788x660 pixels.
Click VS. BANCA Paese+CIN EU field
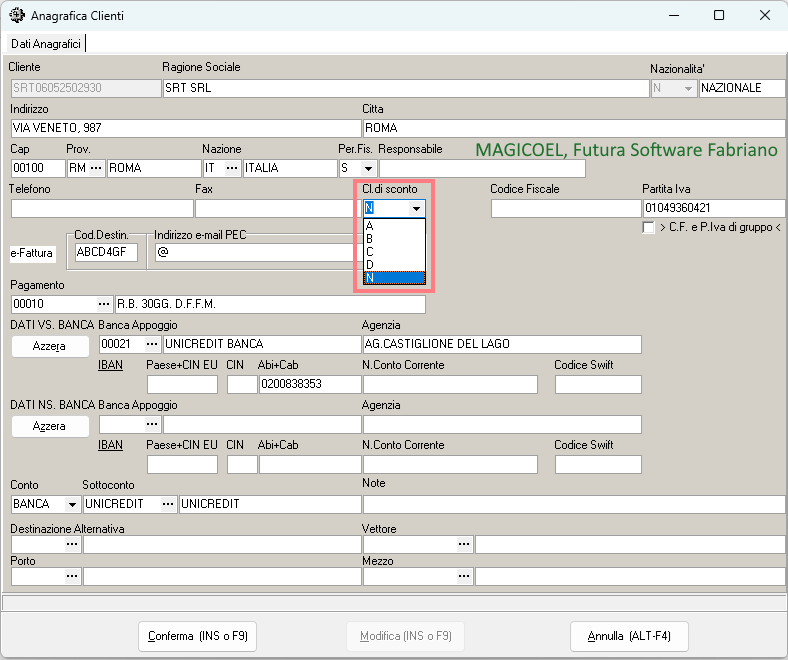(x=182, y=384)
